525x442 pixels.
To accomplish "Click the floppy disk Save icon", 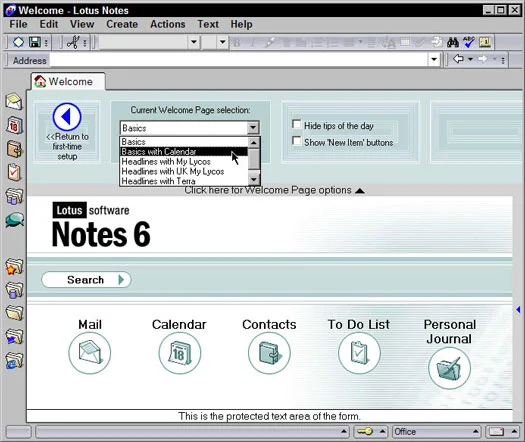I will [35, 42].
